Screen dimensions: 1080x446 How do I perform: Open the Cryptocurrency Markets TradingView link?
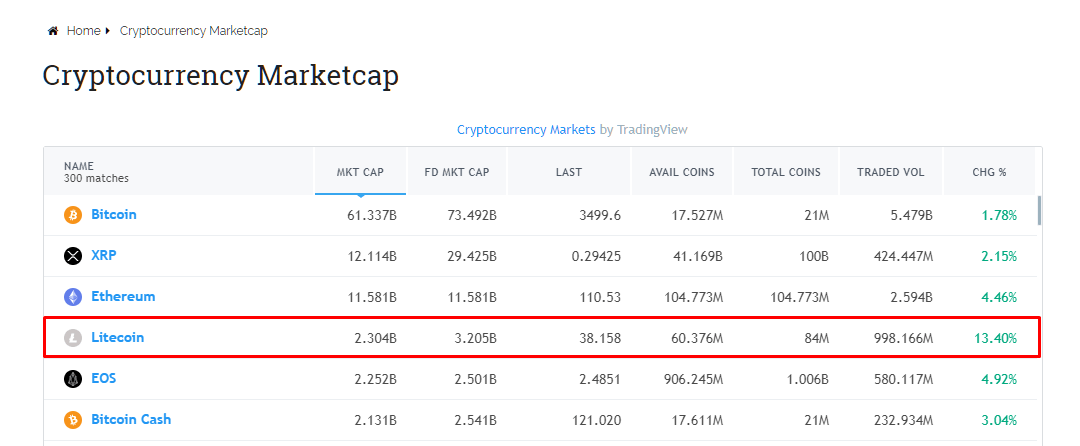pos(526,130)
